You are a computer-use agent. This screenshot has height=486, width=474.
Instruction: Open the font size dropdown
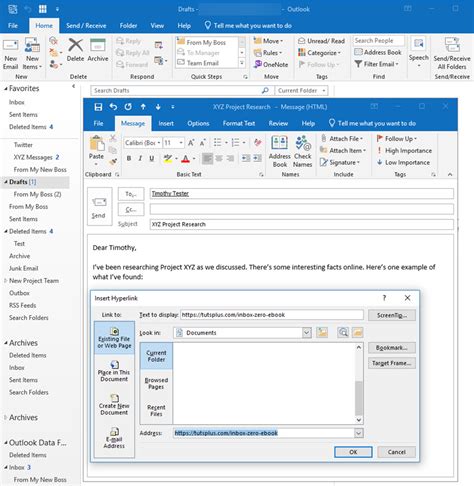click(x=181, y=143)
